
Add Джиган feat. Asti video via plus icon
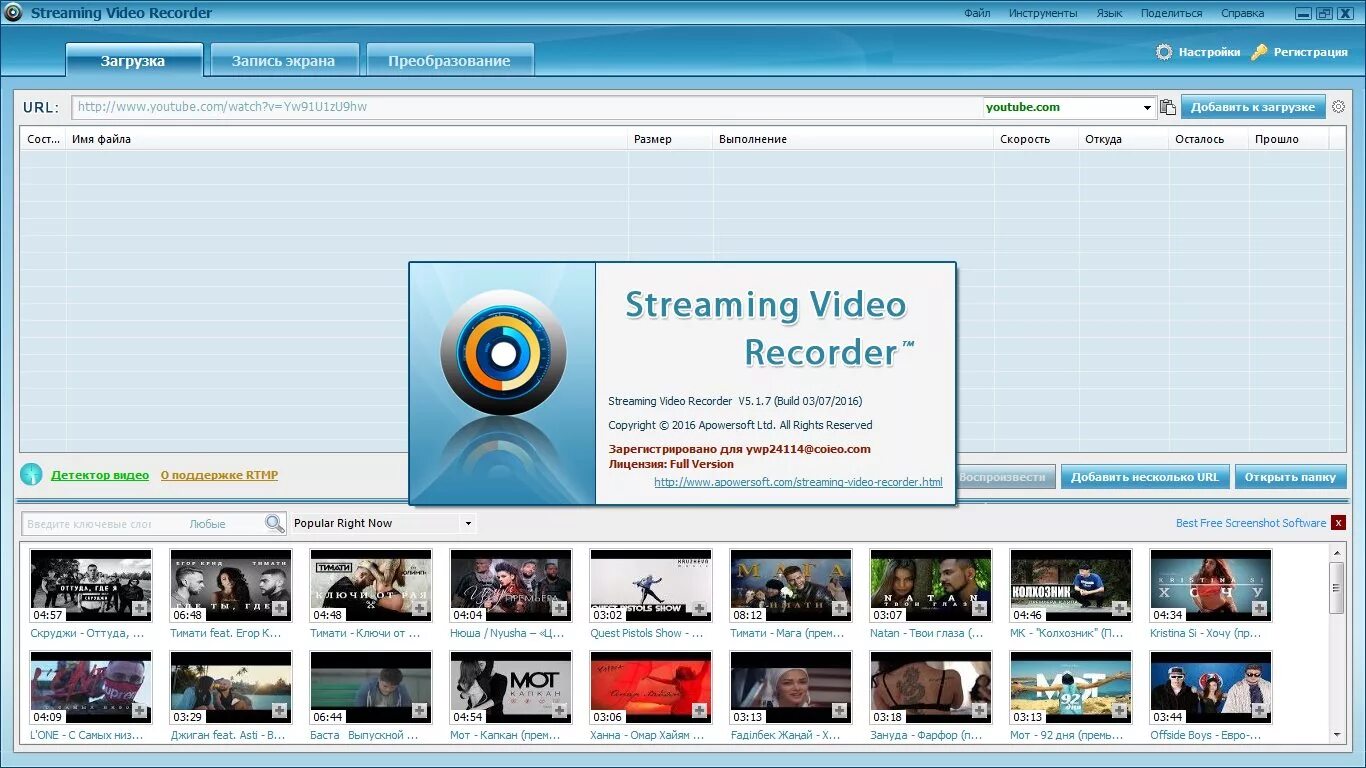pos(280,710)
